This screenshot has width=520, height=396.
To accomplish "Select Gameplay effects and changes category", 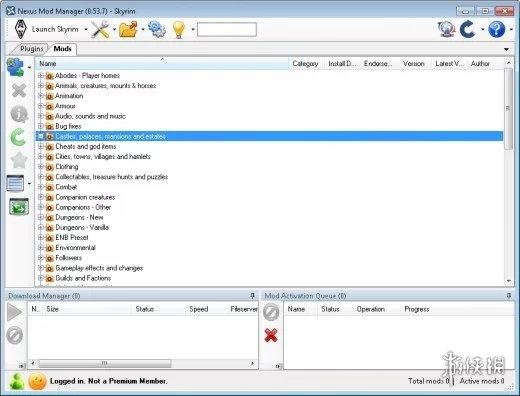I will [269, 268].
